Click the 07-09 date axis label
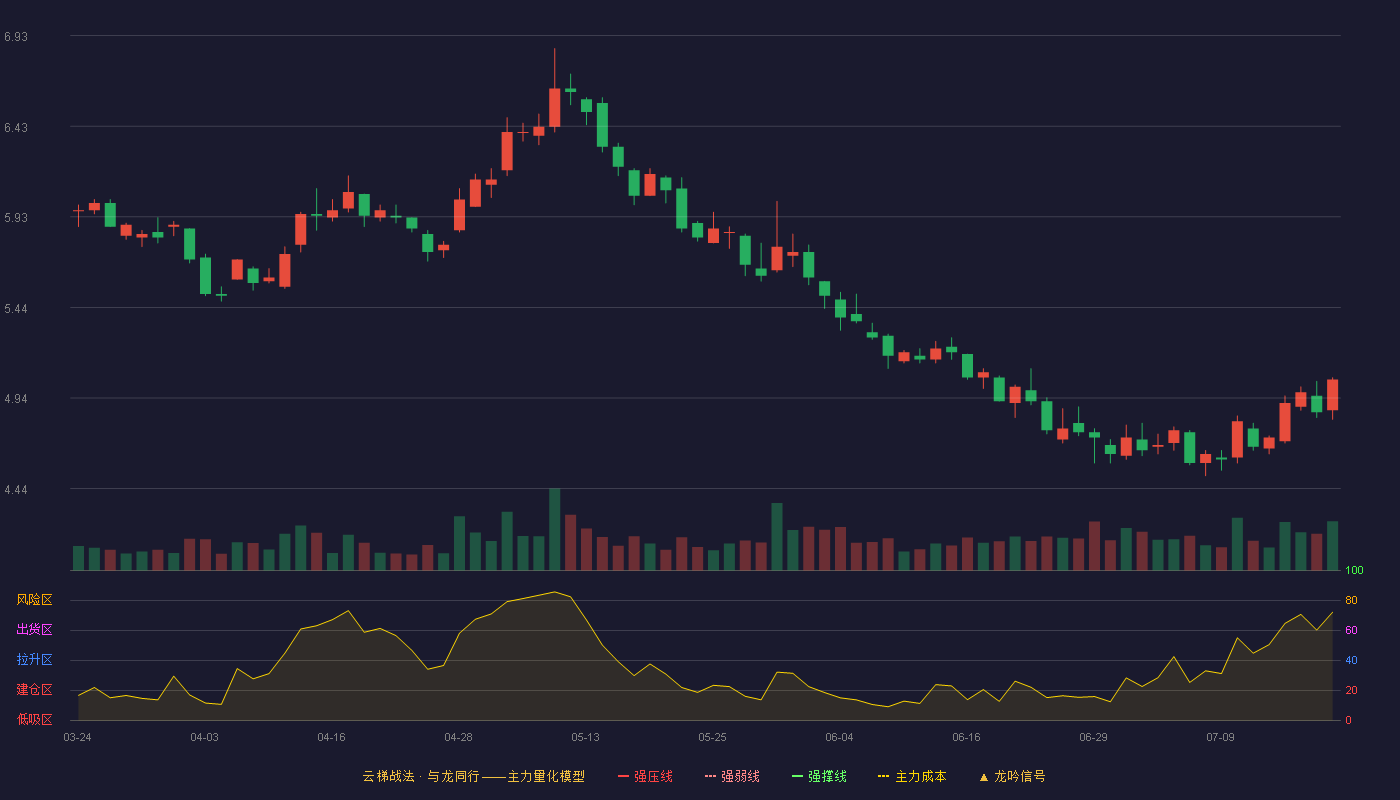This screenshot has width=1400, height=800. [x=1220, y=737]
